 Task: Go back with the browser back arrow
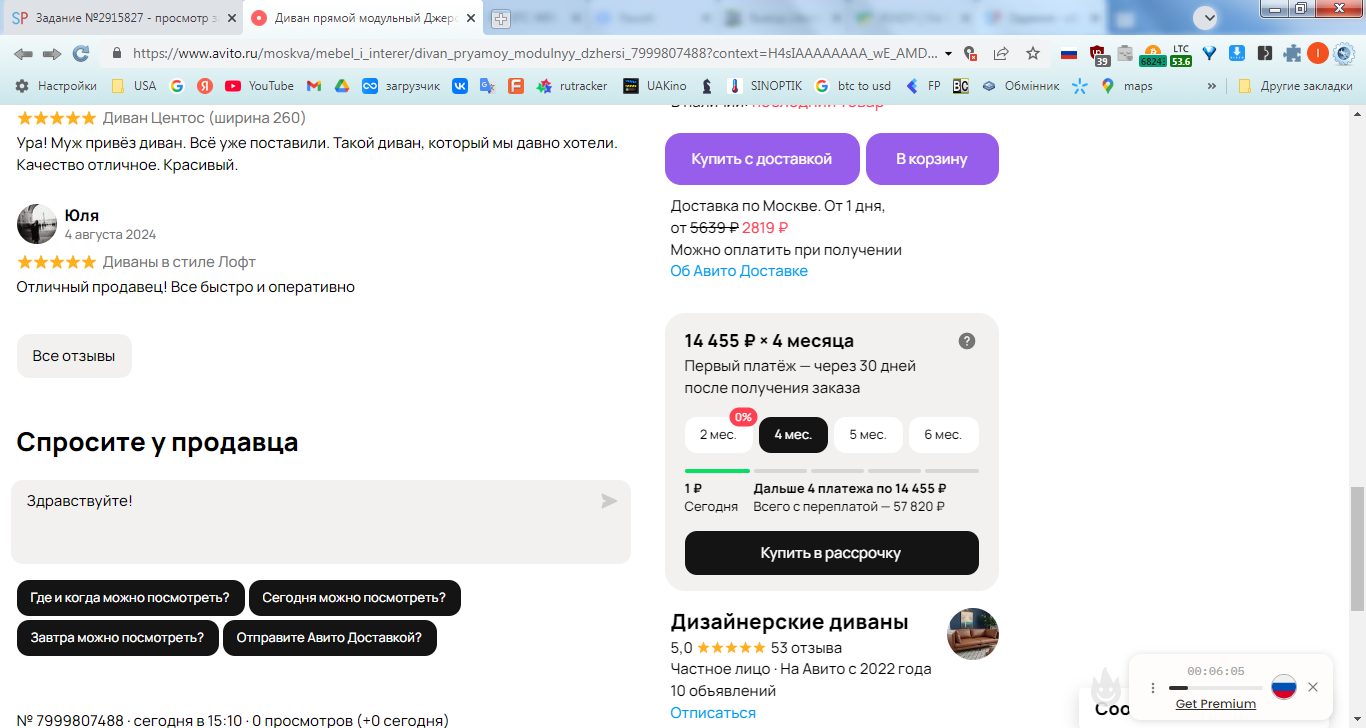23,54
